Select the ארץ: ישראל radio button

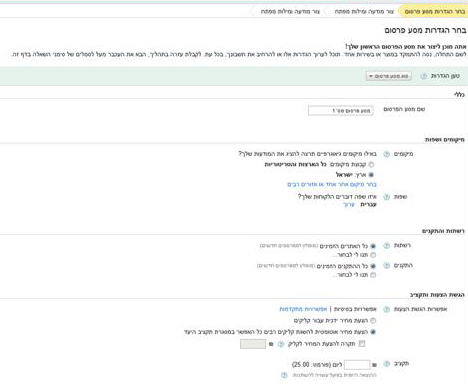pyautogui.click(x=371, y=175)
